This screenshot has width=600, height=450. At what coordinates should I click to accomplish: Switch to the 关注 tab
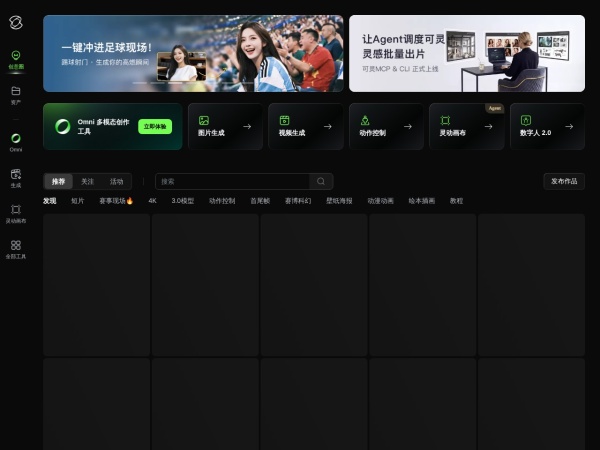[x=87, y=181]
